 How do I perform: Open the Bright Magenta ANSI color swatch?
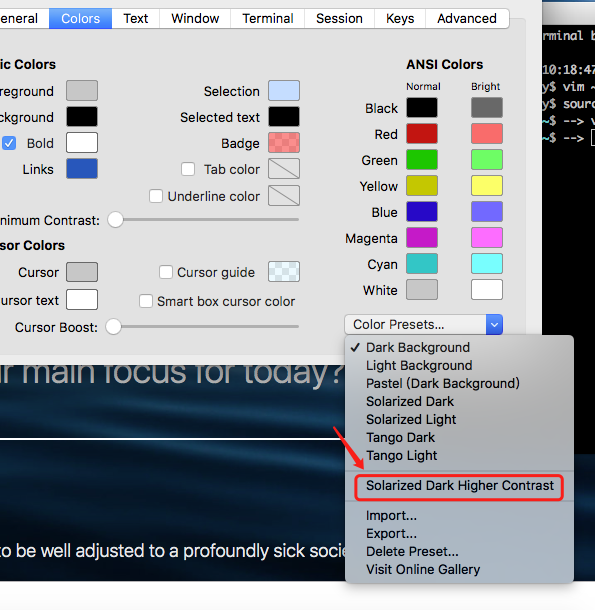pyautogui.click(x=486, y=237)
